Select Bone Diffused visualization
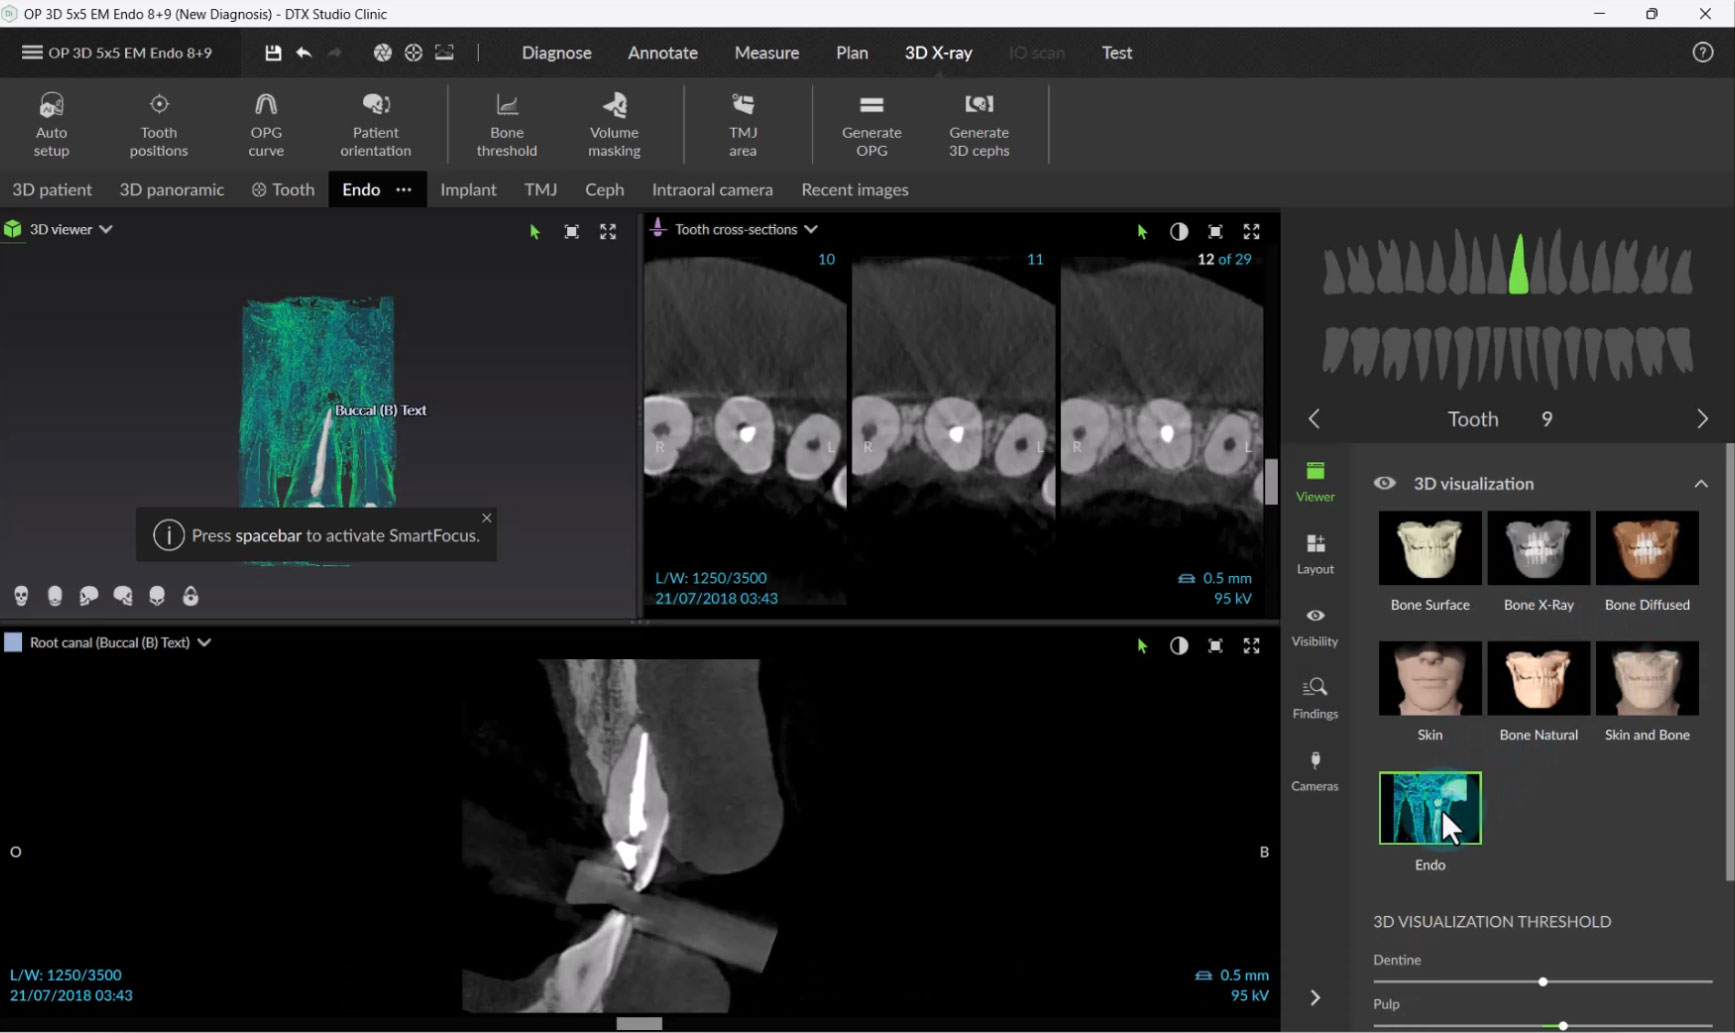 click(x=1647, y=548)
